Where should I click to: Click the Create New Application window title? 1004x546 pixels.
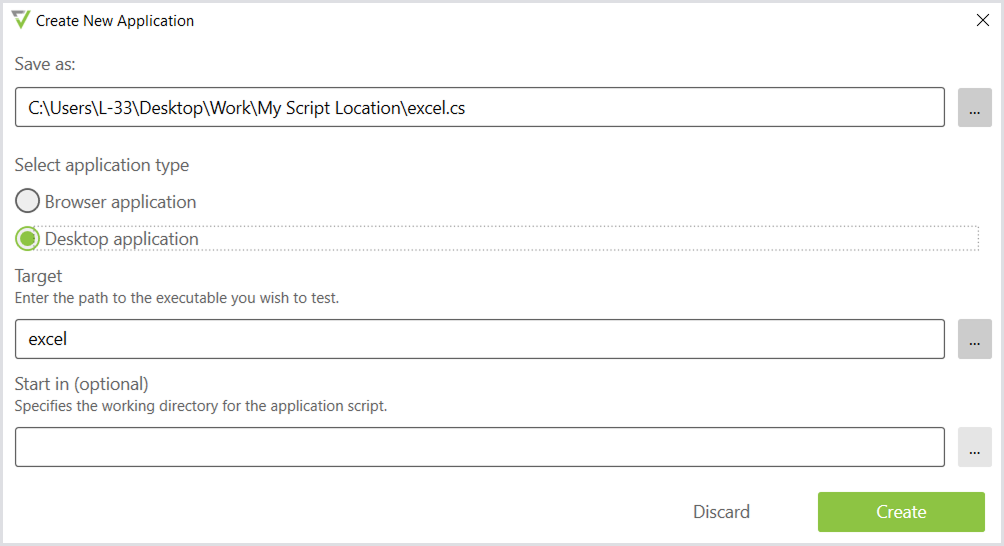pyautogui.click(x=115, y=20)
